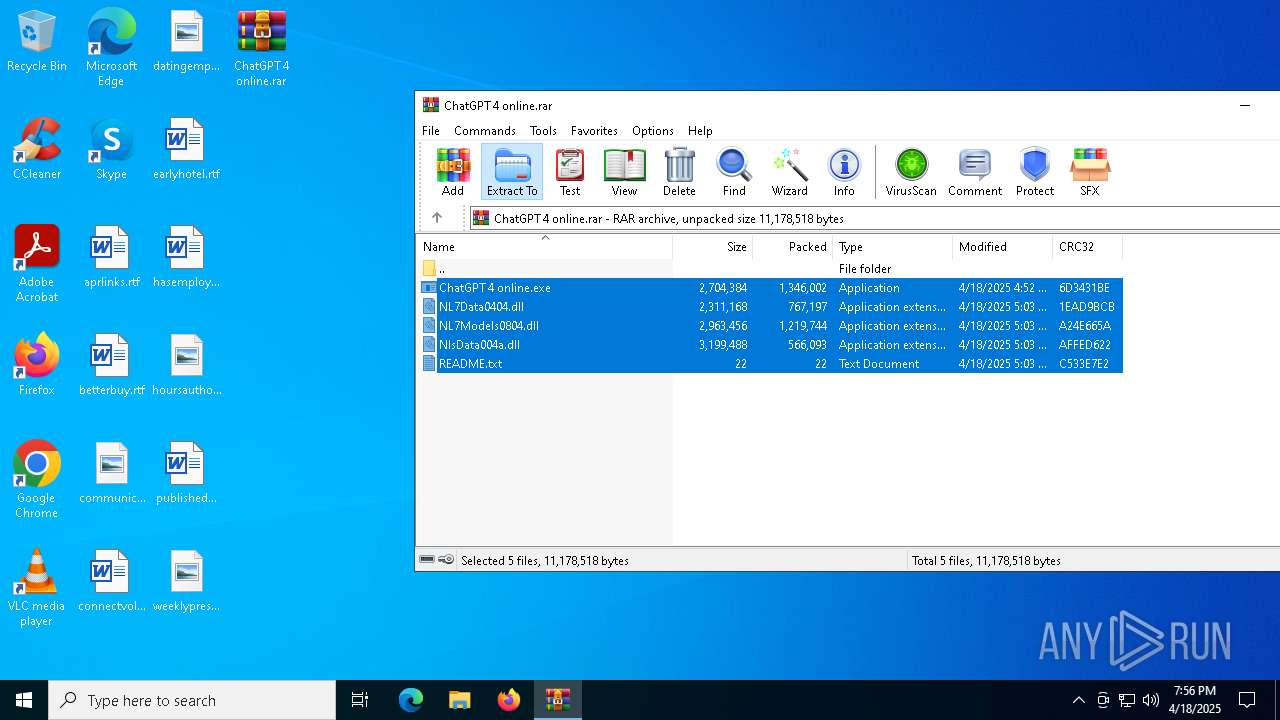Select ChatGPT4 online.exe in the archive

770,288
